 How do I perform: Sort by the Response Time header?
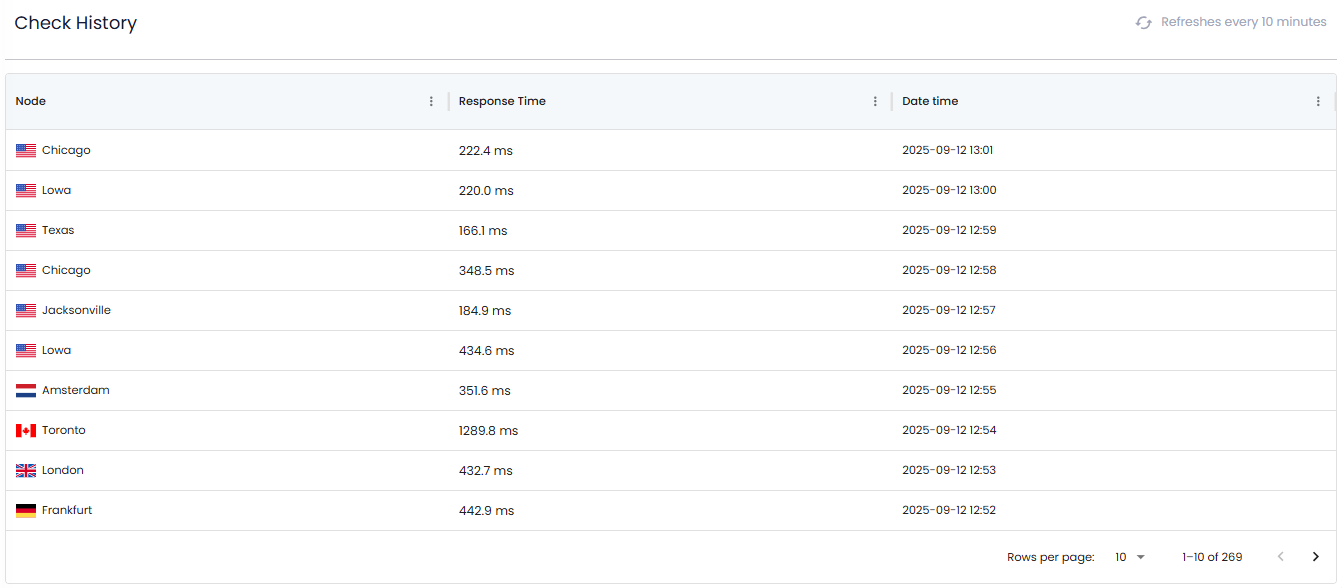(x=502, y=101)
